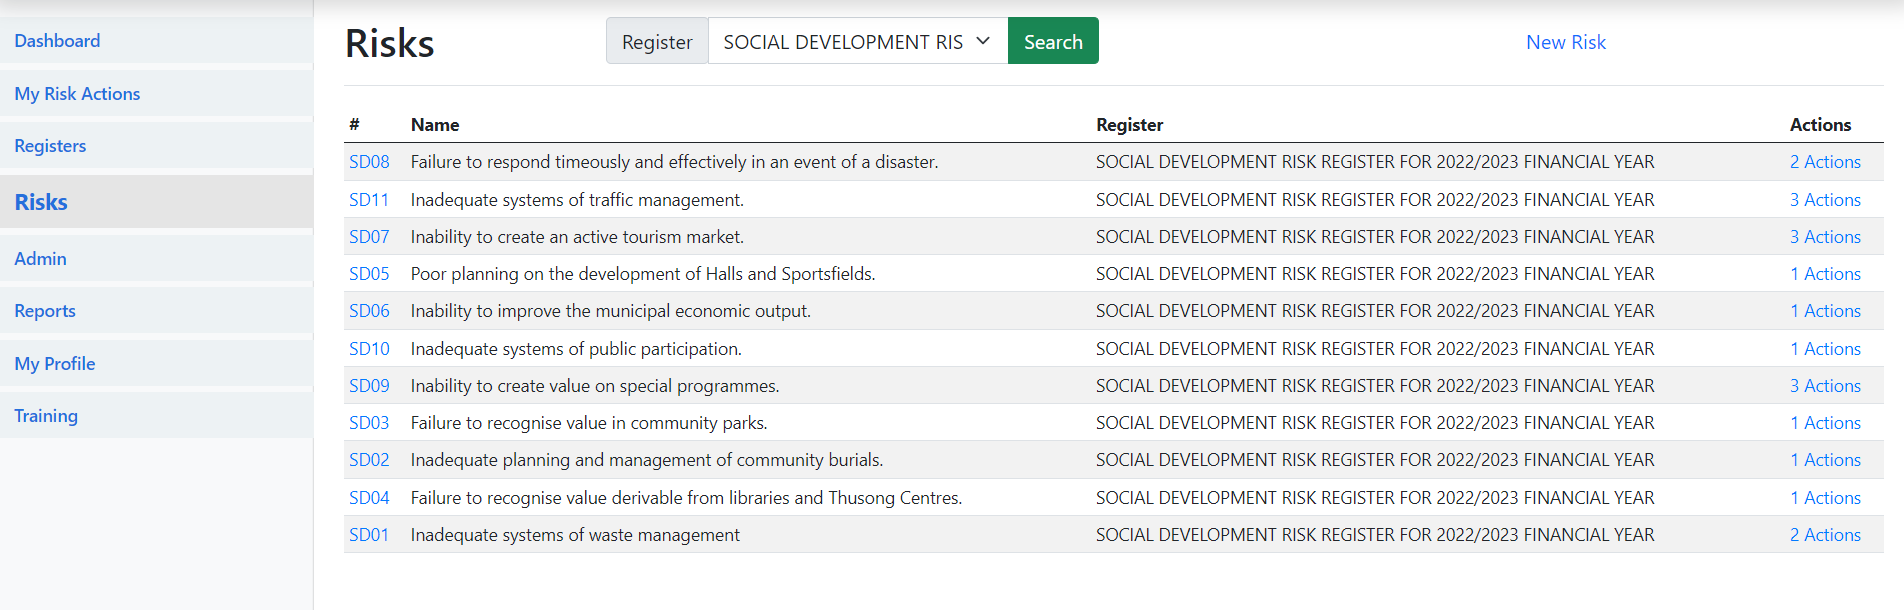Viewport: 1904px width, 610px height.
Task: Open Registers from the sidebar
Action: 50,146
